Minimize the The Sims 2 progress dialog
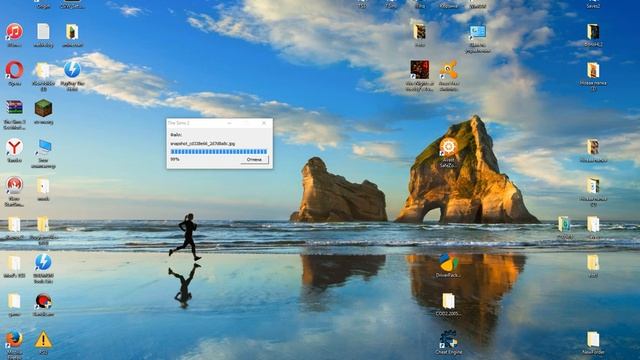 pos(230,123)
